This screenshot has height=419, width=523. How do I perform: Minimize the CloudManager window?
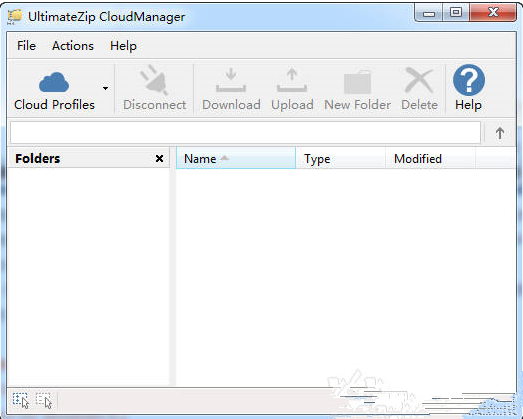tap(429, 13)
